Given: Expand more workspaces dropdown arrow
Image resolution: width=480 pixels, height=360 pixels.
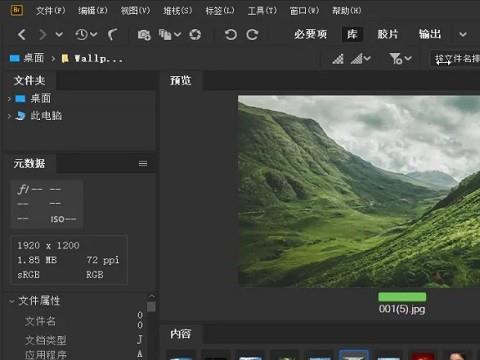Looking at the screenshot, I should coord(463,34).
